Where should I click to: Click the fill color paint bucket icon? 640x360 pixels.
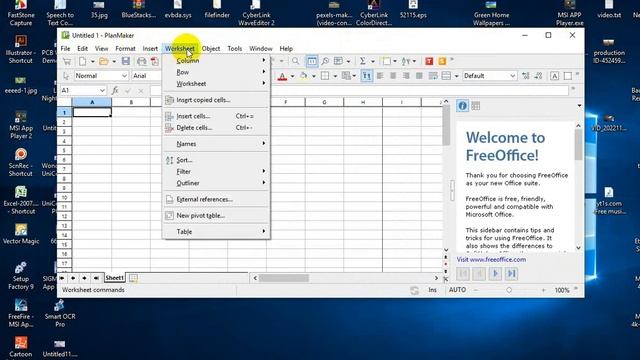304,76
